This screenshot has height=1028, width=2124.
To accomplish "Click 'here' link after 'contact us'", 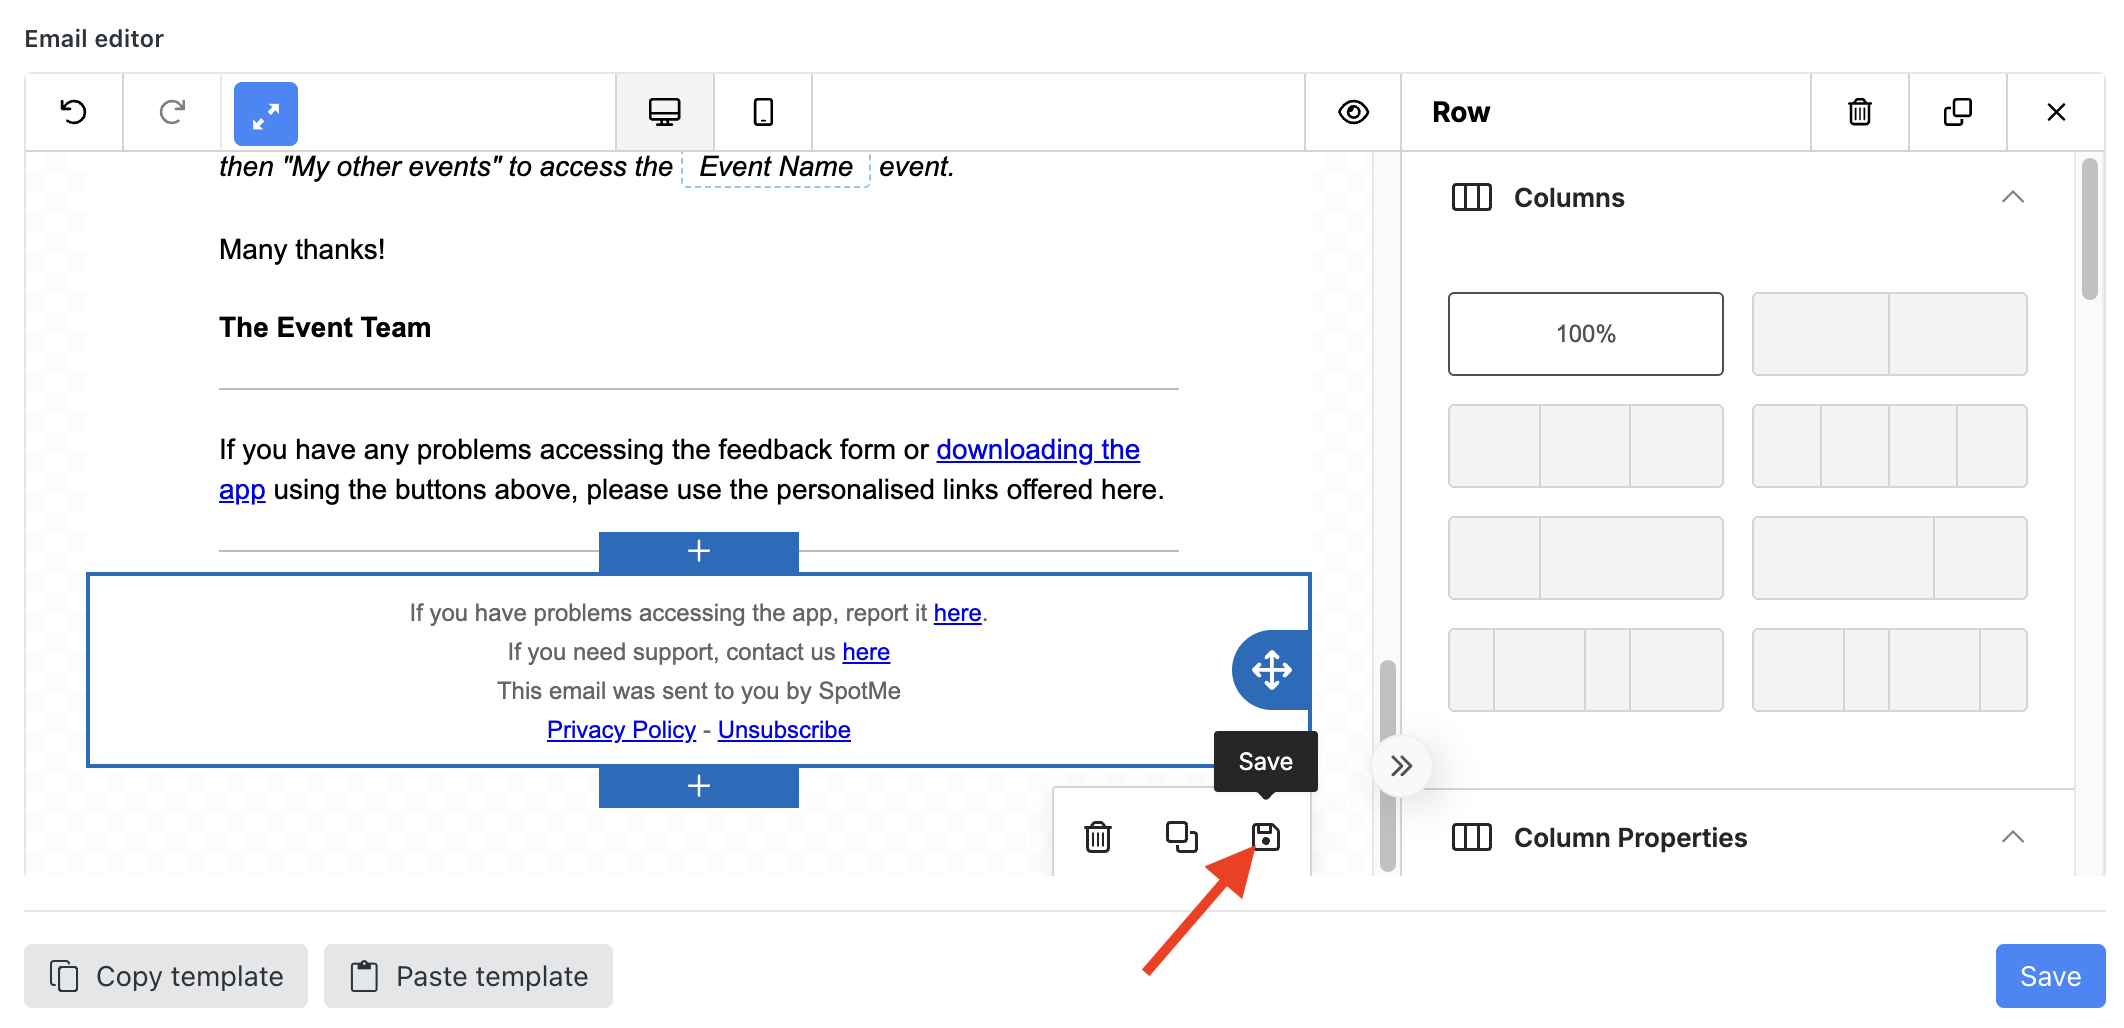I will 866,652.
